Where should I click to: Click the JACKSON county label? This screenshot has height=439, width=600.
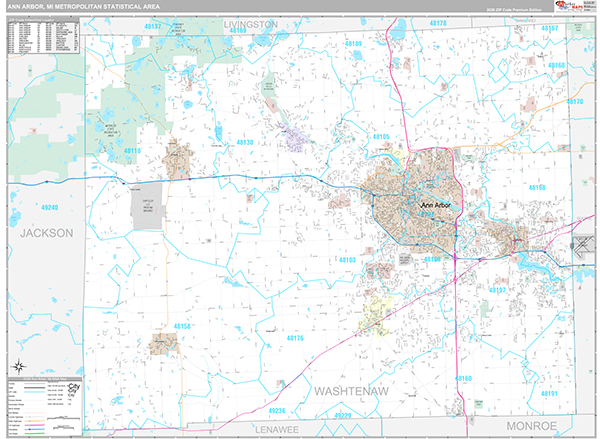coord(46,232)
